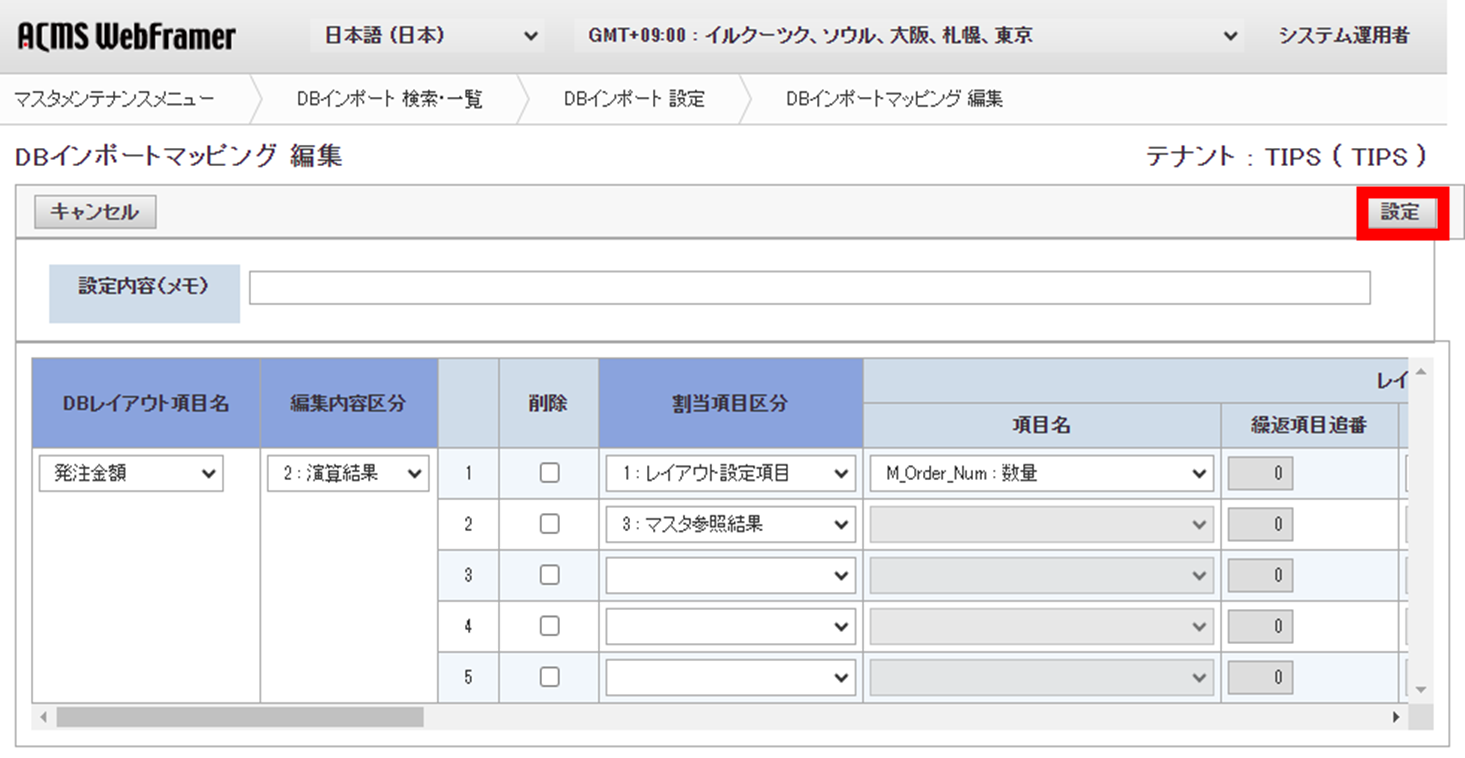1465x758 pixels.
Task: Open the 割当項目区分 dropdown in row 5
Action: coord(729,676)
